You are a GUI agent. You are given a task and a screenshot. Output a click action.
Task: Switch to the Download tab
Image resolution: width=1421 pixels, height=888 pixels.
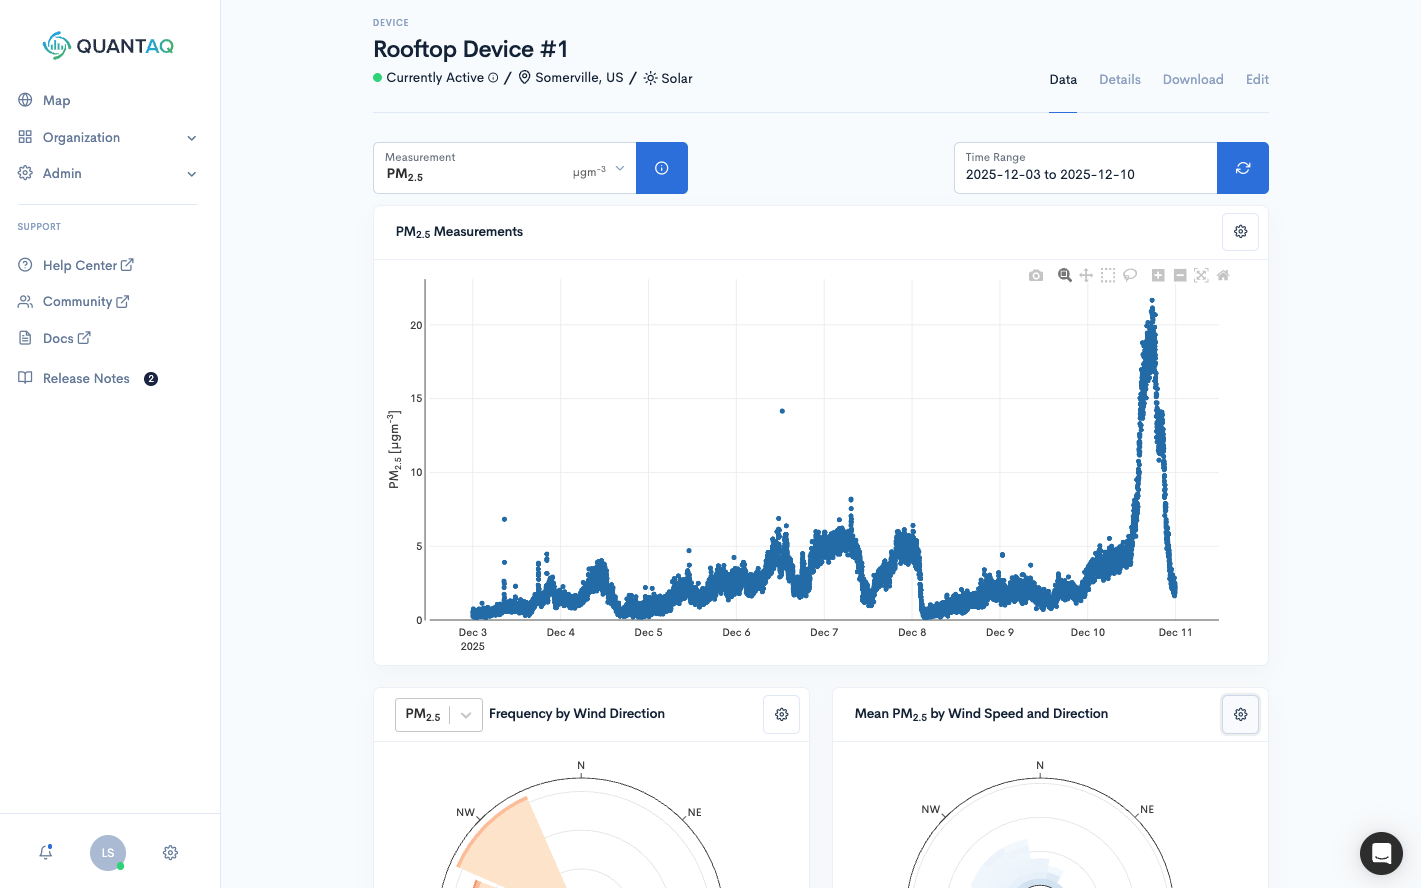1193,79
